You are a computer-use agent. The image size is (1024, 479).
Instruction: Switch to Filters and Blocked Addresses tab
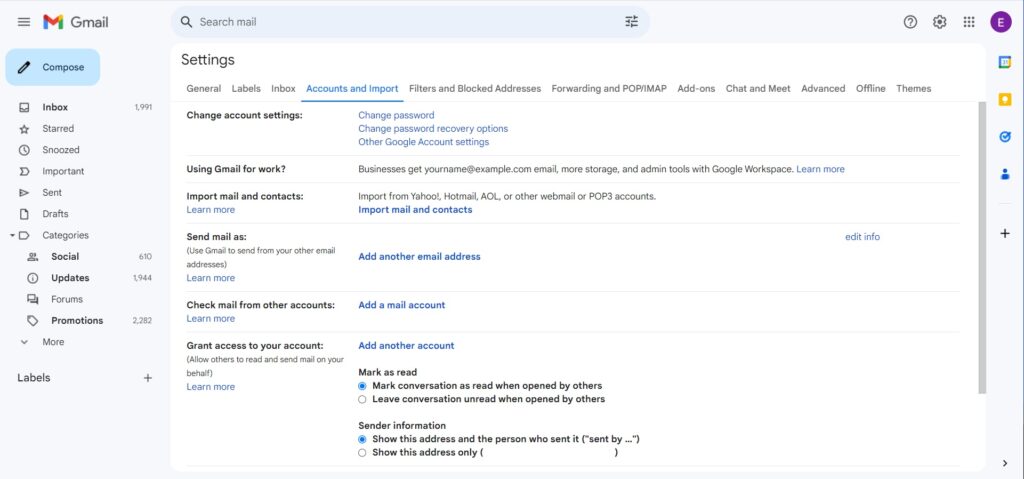475,89
